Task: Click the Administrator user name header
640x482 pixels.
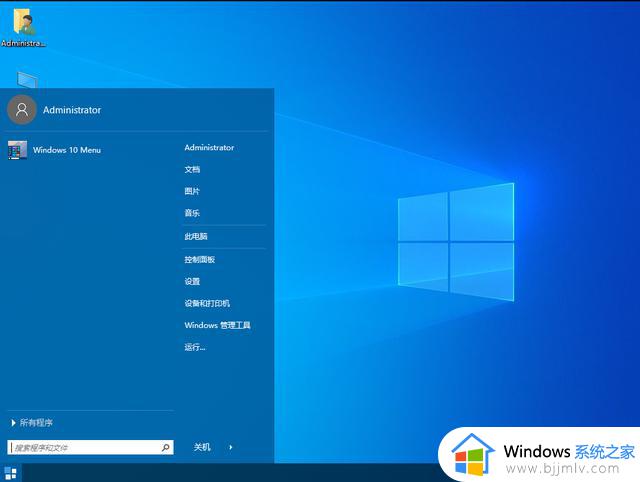Action: pos(72,110)
